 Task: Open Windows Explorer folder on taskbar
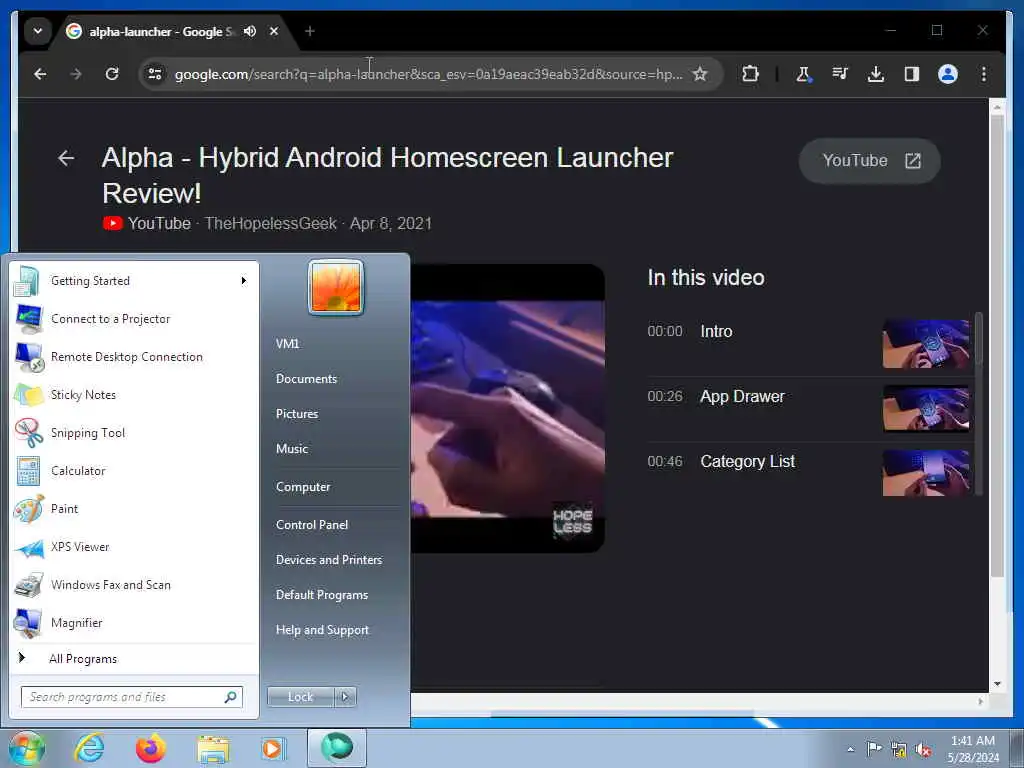click(213, 748)
